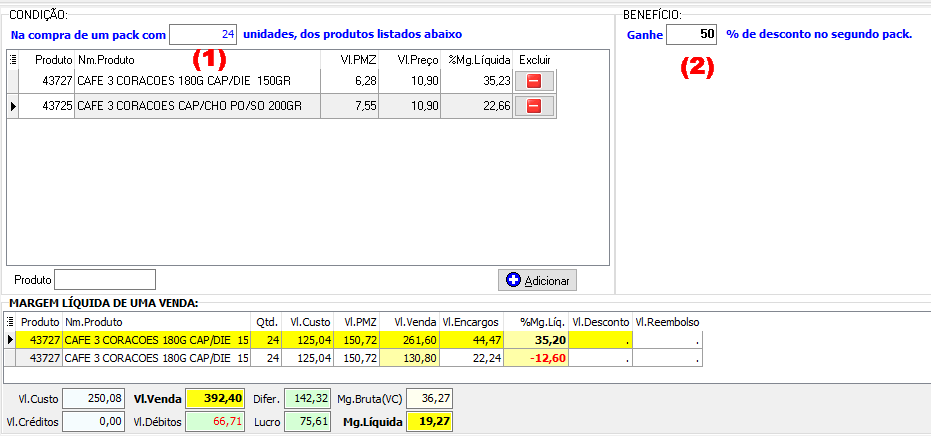Click the Vl.Créditos field showing 0,00

point(94,422)
